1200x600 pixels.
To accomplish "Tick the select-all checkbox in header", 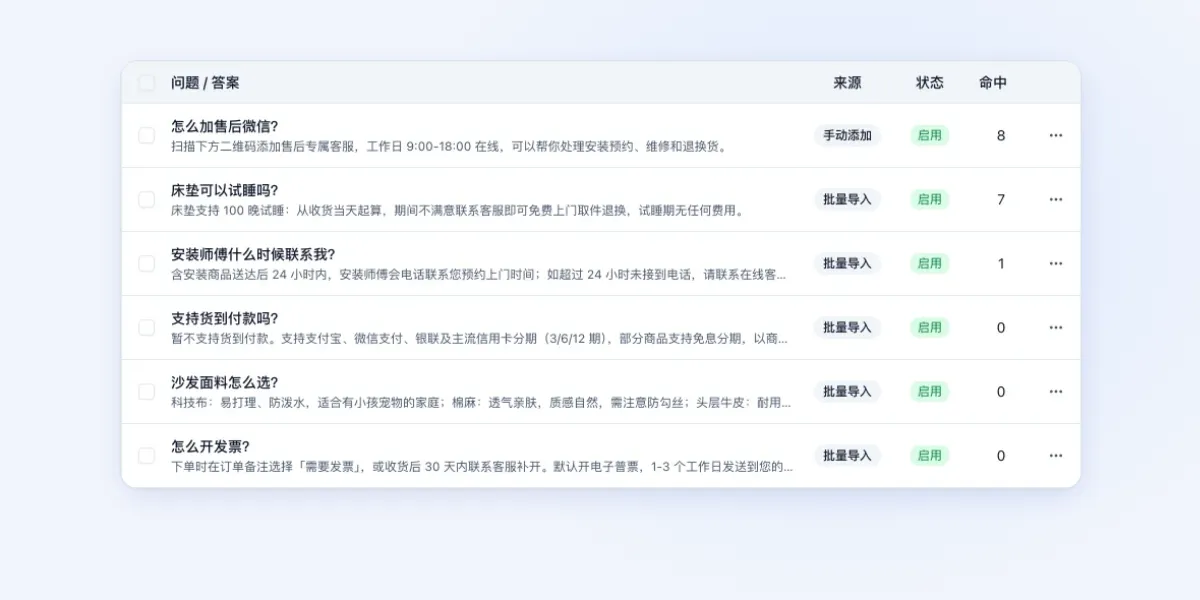I will click(146, 83).
